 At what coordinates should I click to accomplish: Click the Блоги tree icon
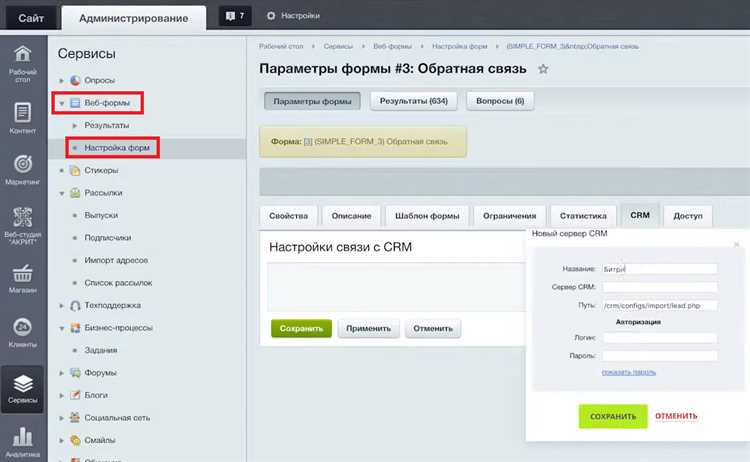coord(75,395)
